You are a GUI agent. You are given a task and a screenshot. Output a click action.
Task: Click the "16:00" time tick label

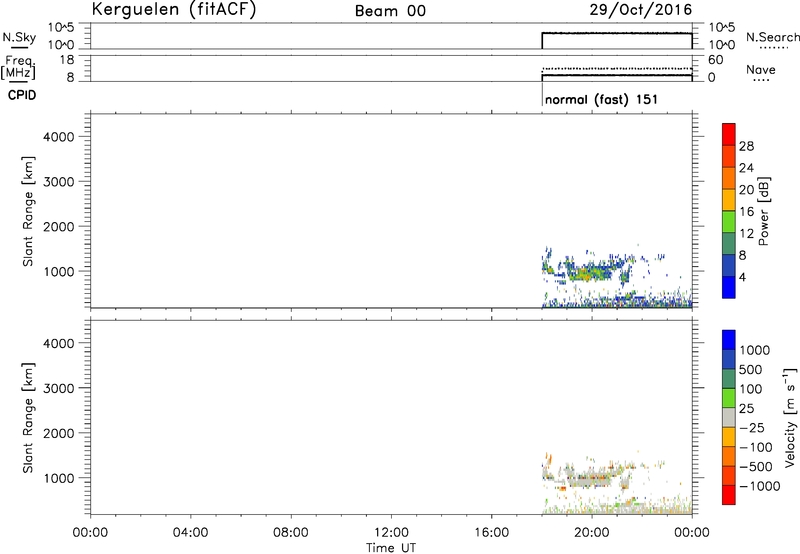[x=491, y=533]
